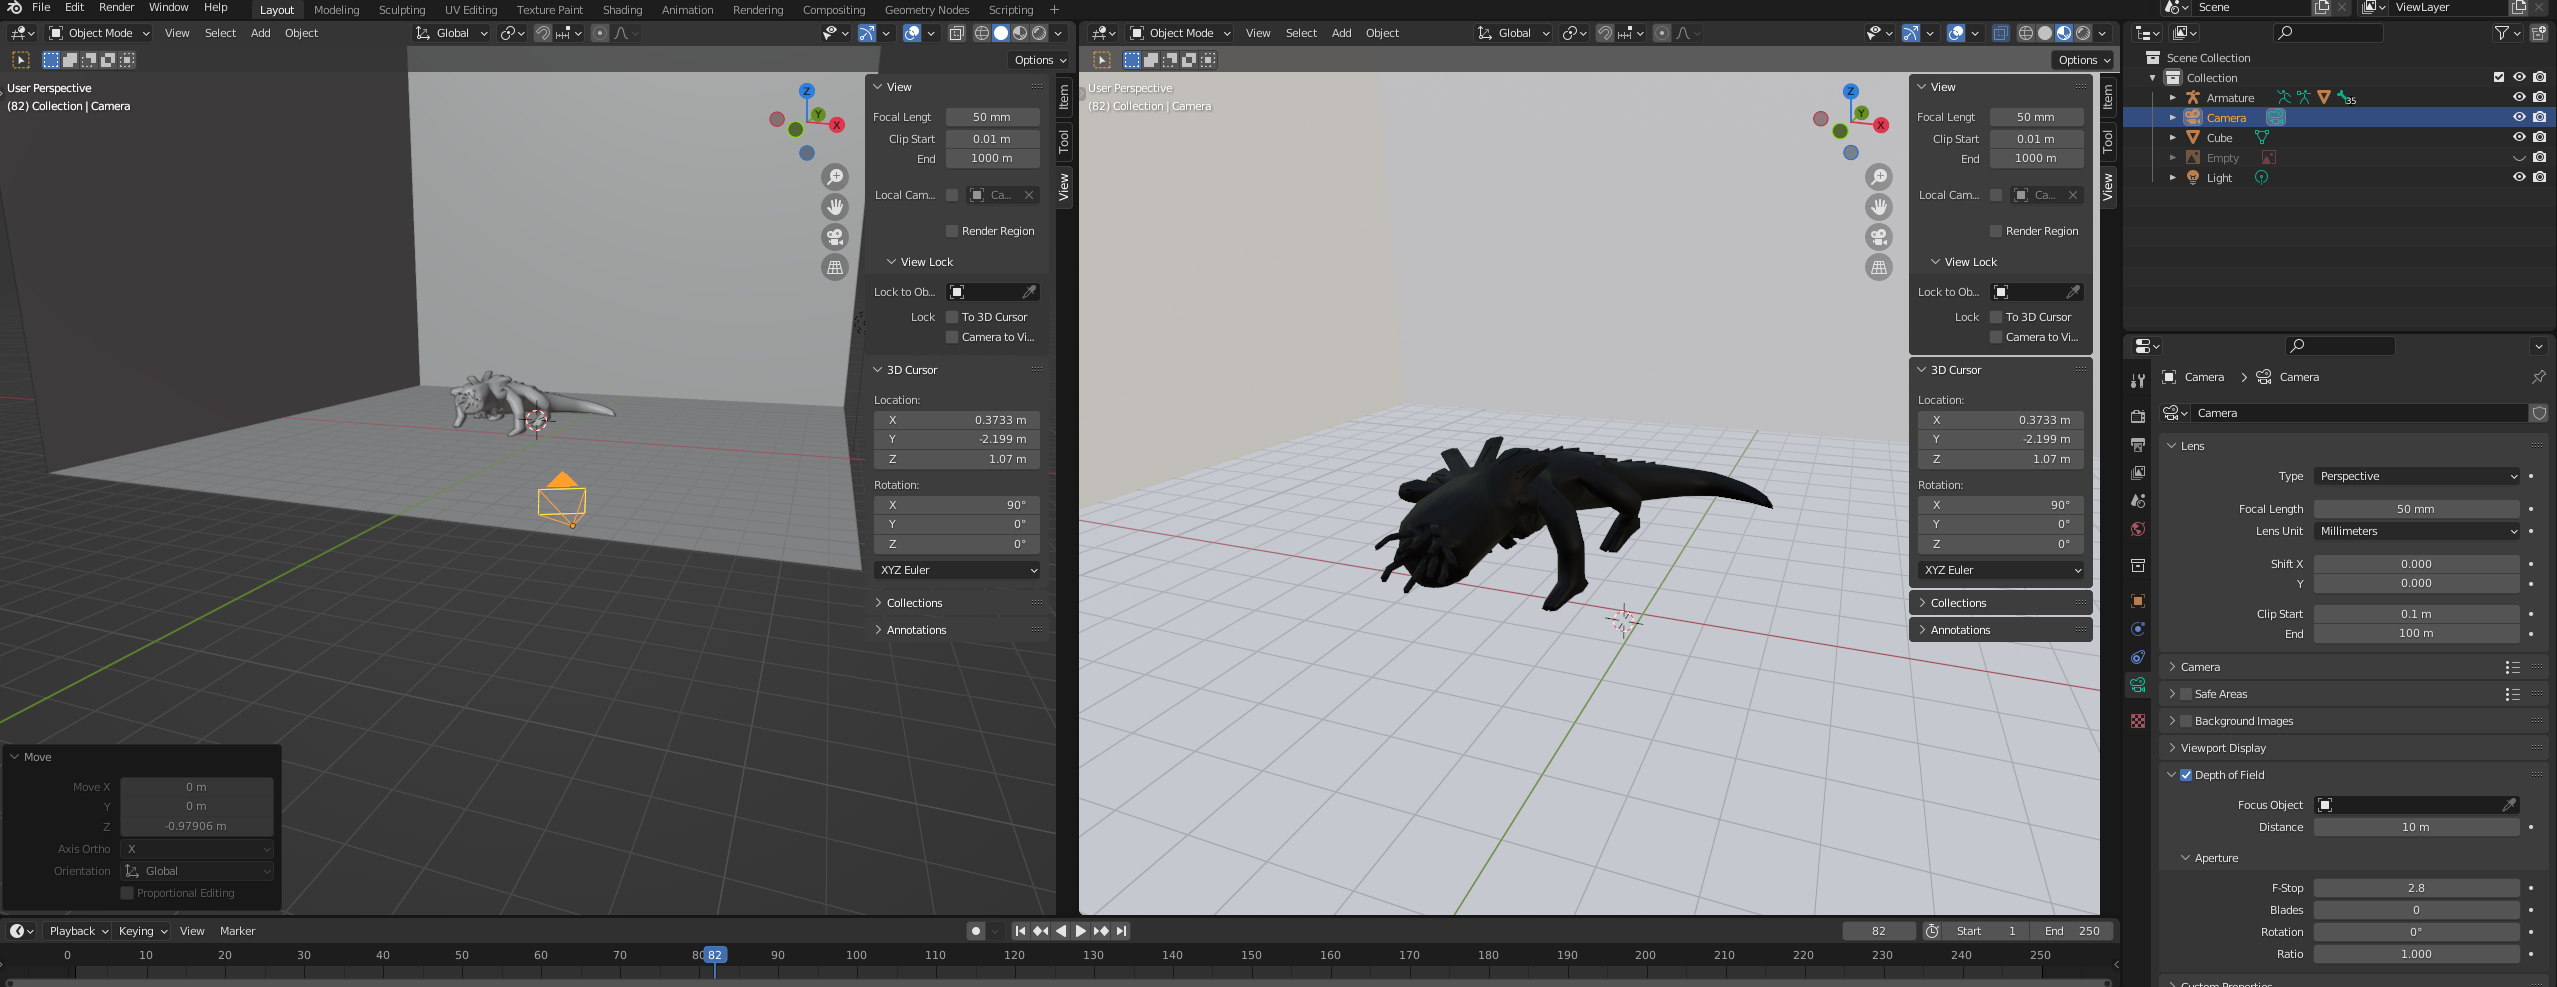Hide the Cube in viewport (eye icon)

[2519, 138]
